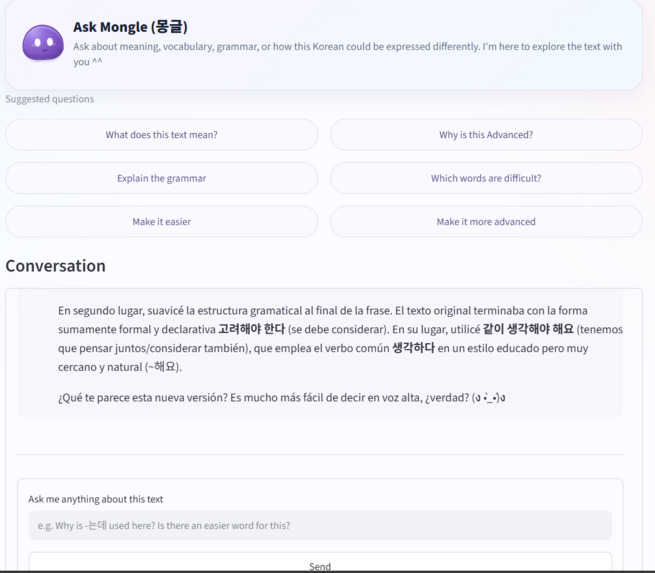Pick 'Which words are difficult?' suggestion
This screenshot has width=655, height=573.
pos(486,178)
